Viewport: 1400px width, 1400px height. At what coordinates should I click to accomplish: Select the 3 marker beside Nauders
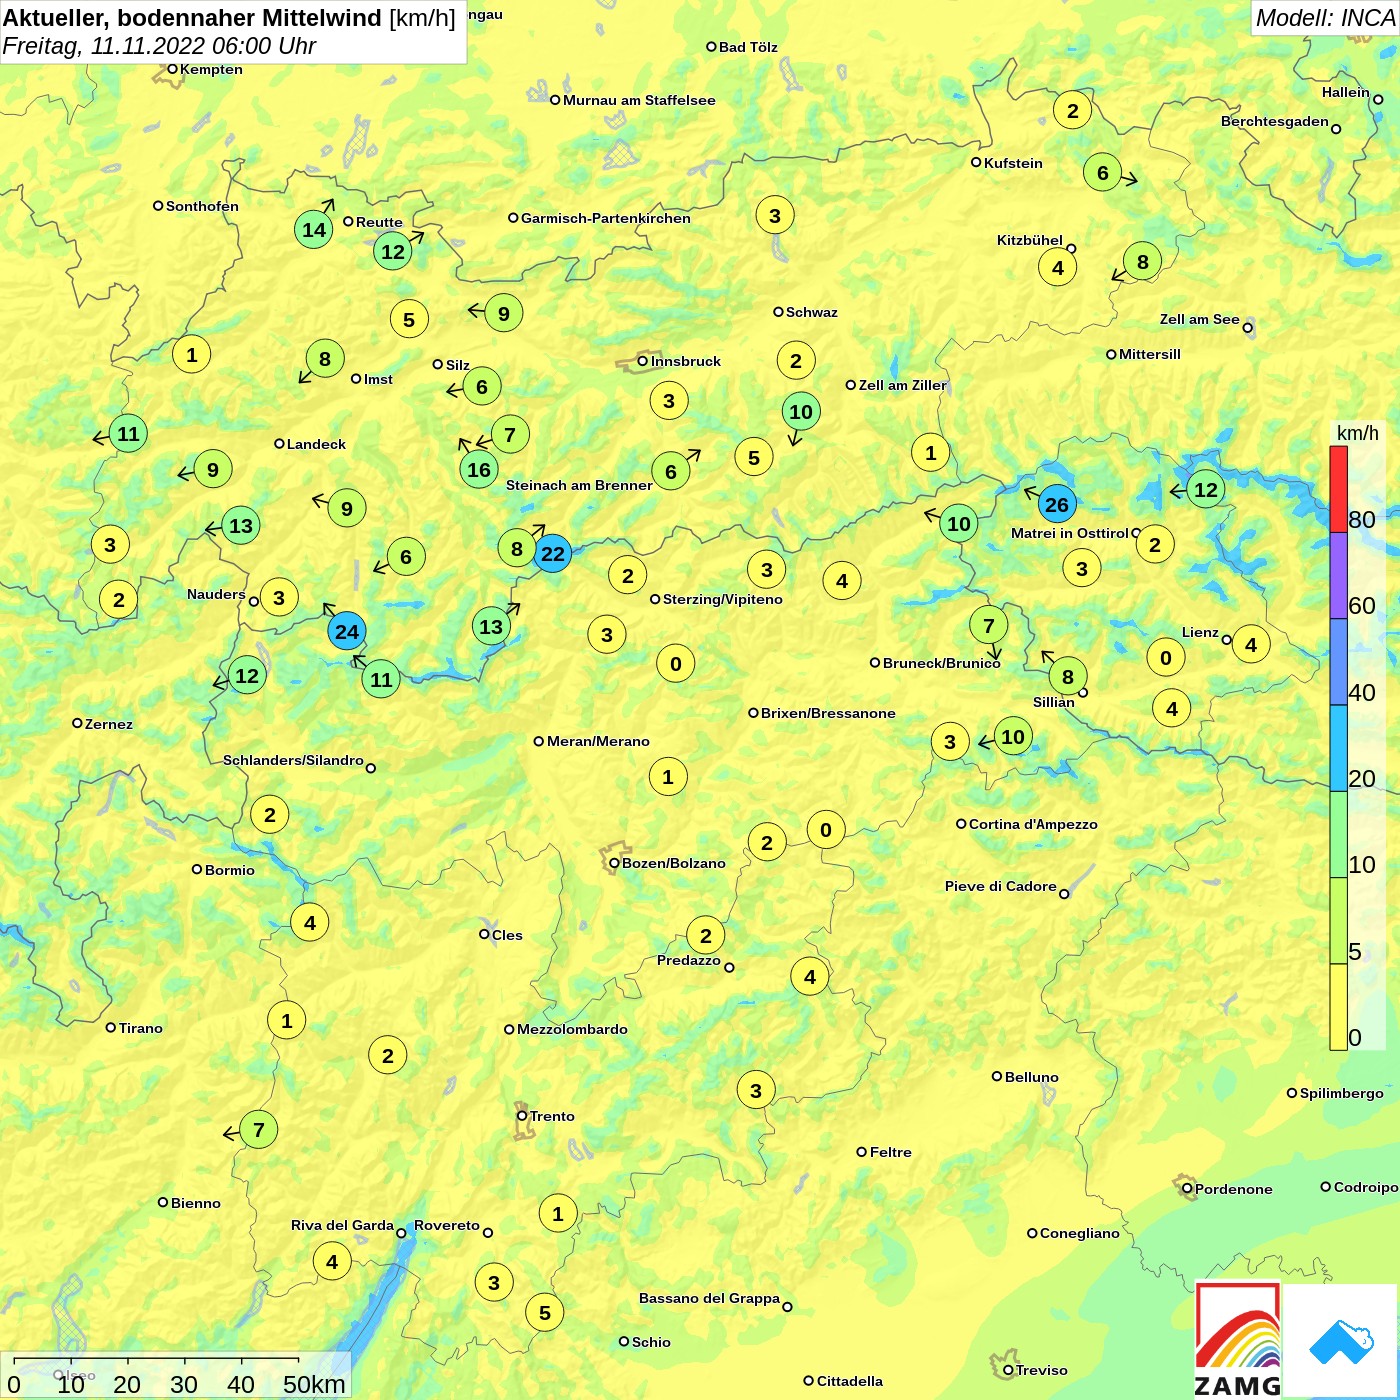tap(279, 599)
